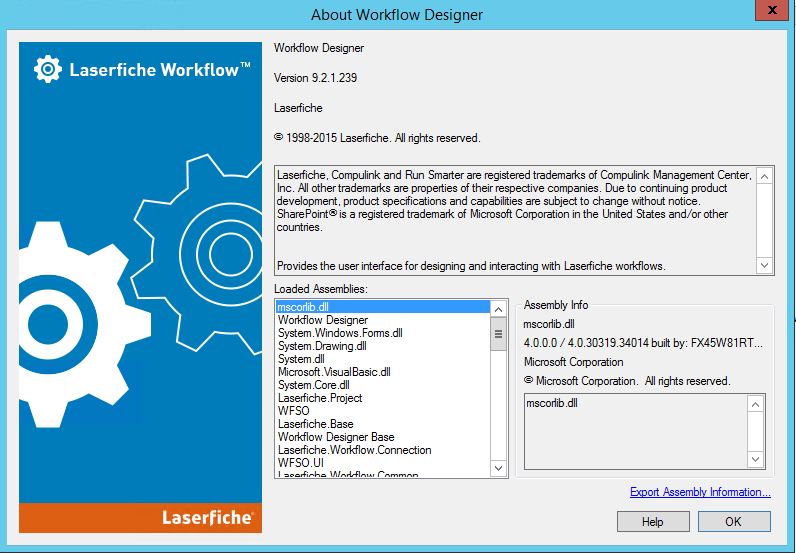Select Microsoft.VisualBasic.dll assembly
Image resolution: width=796 pixels, height=553 pixels.
click(383, 372)
